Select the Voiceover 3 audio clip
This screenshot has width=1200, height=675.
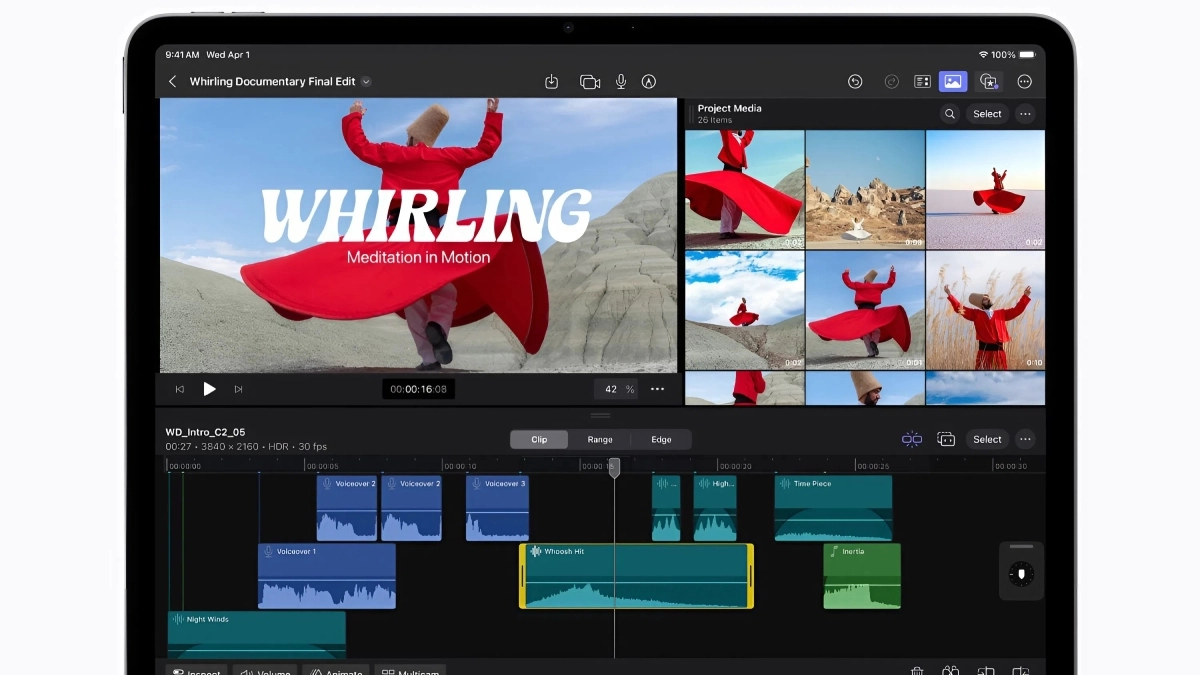497,508
